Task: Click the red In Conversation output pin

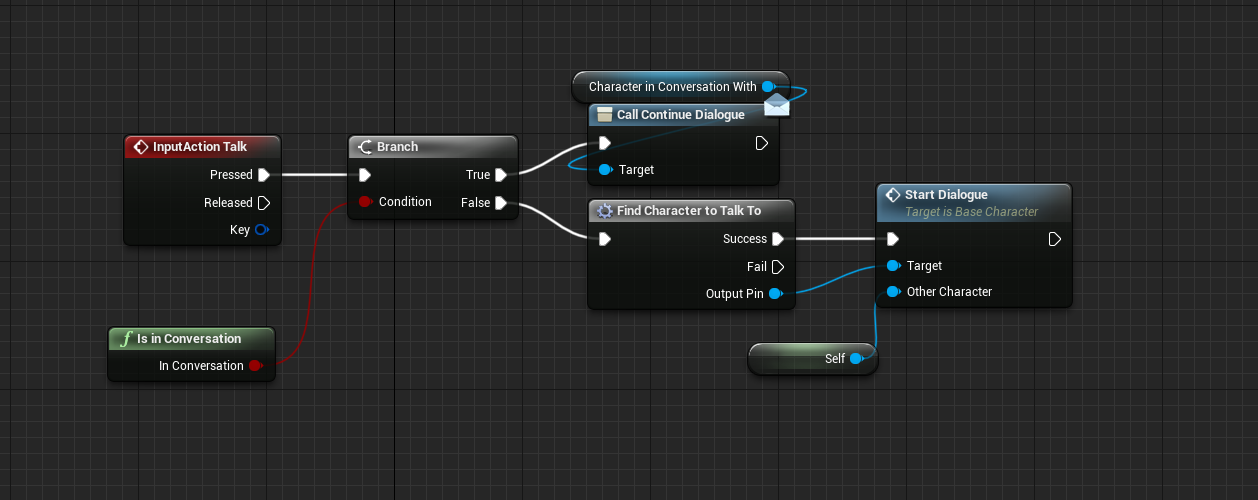Action: pos(255,366)
